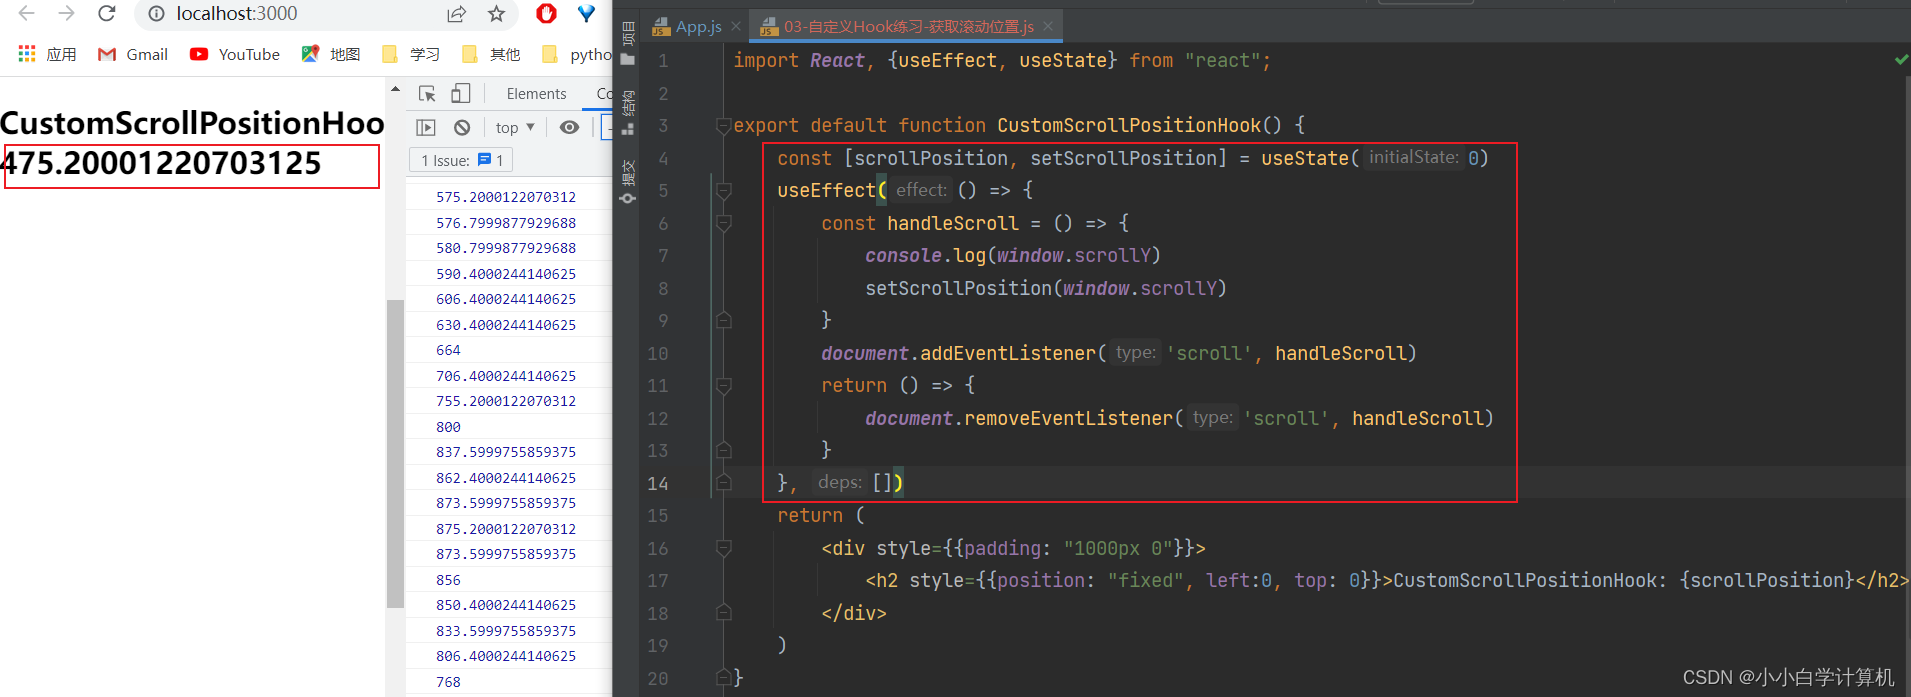Share this page via share icon

[x=457, y=13]
